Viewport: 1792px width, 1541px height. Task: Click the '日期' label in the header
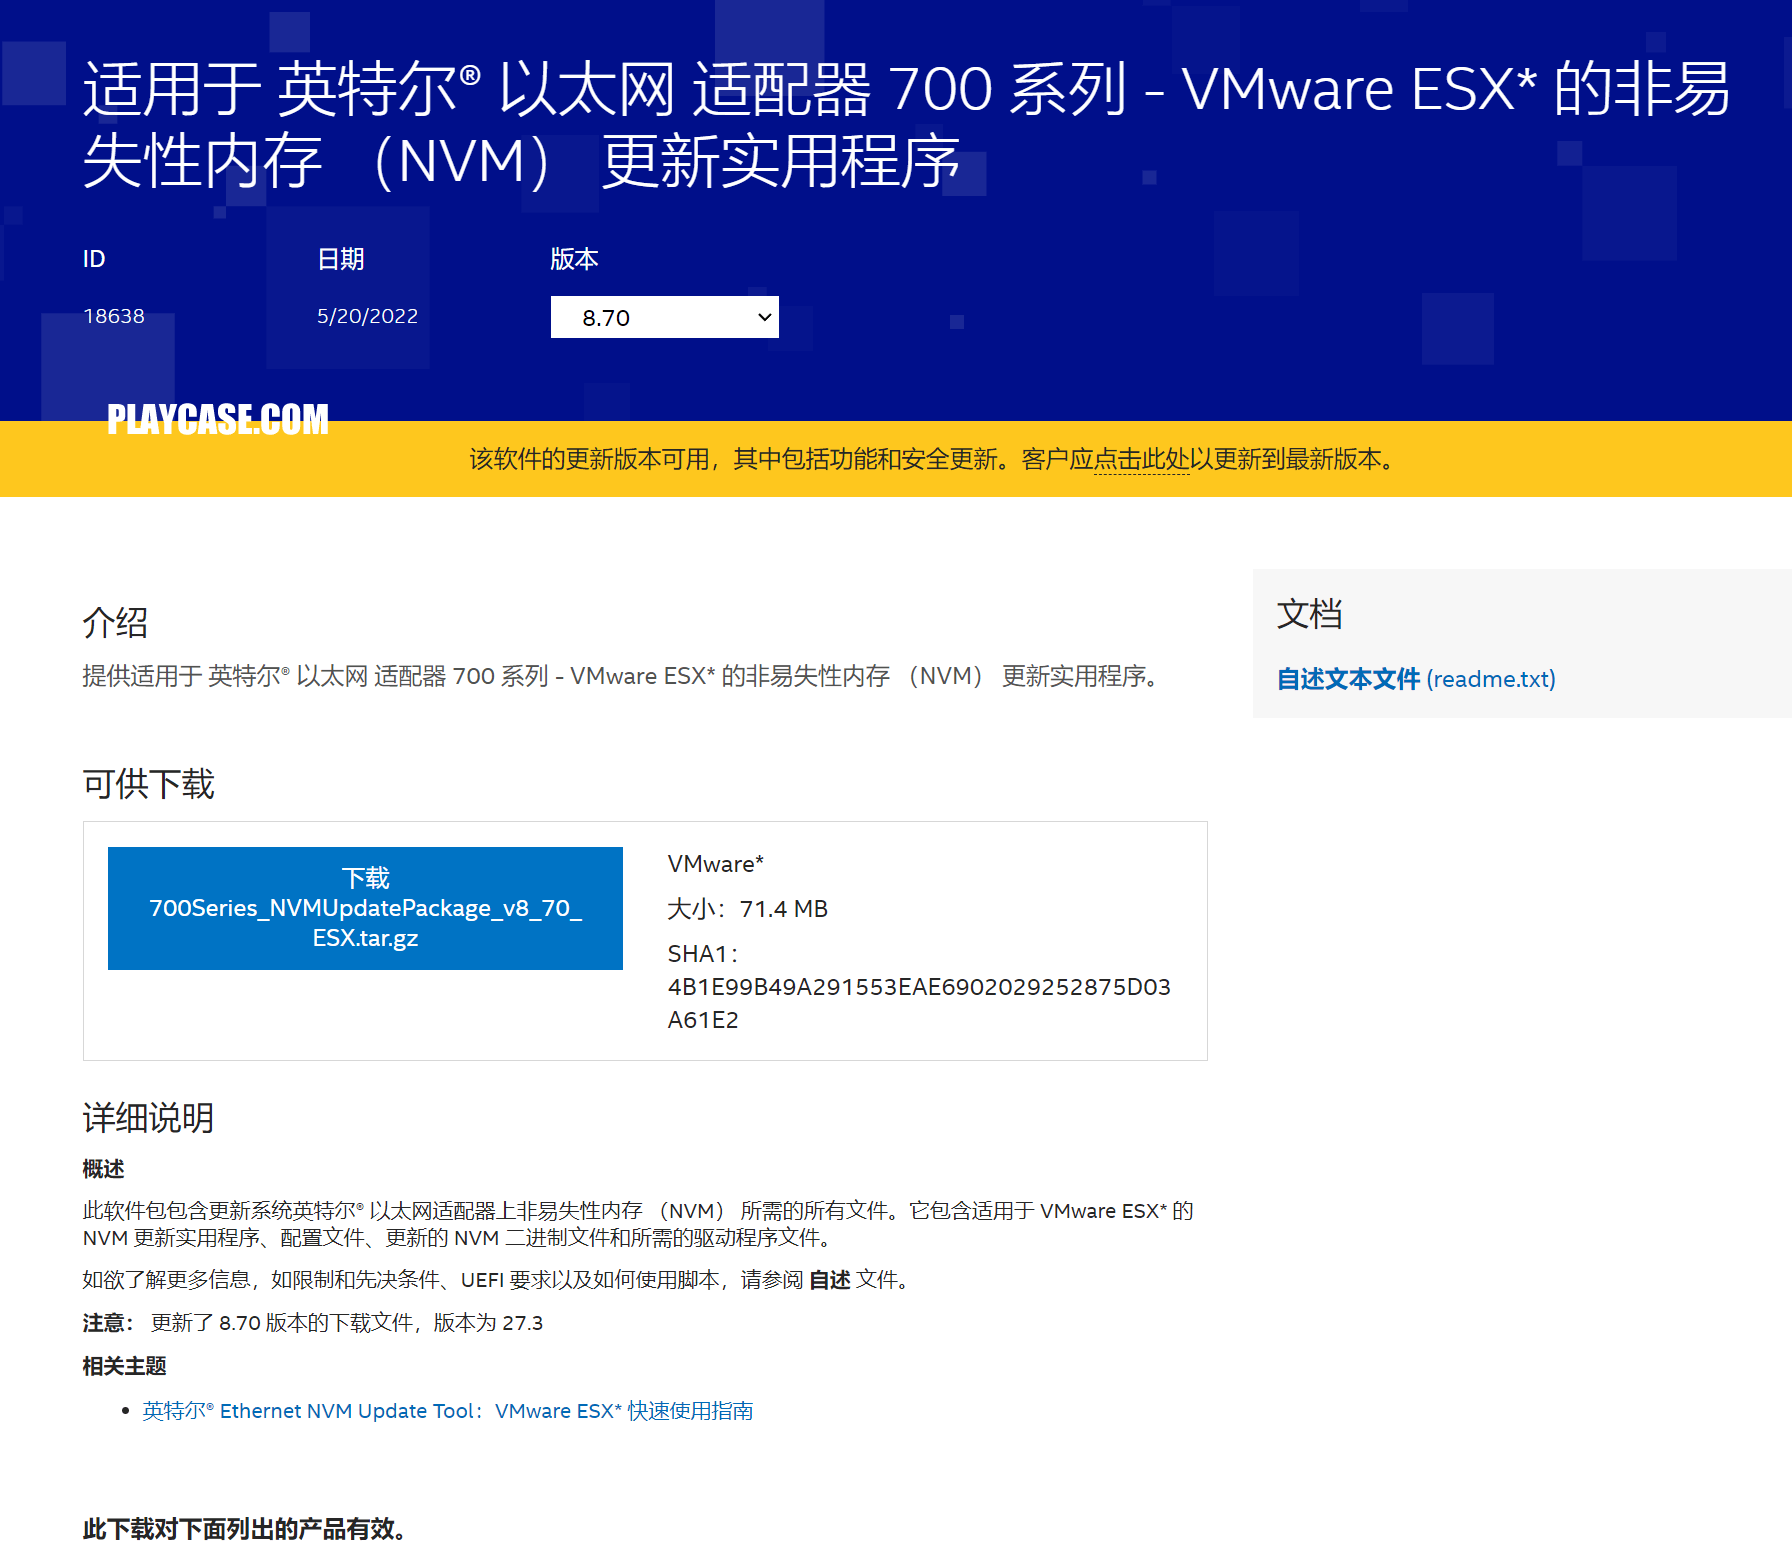coord(341,259)
